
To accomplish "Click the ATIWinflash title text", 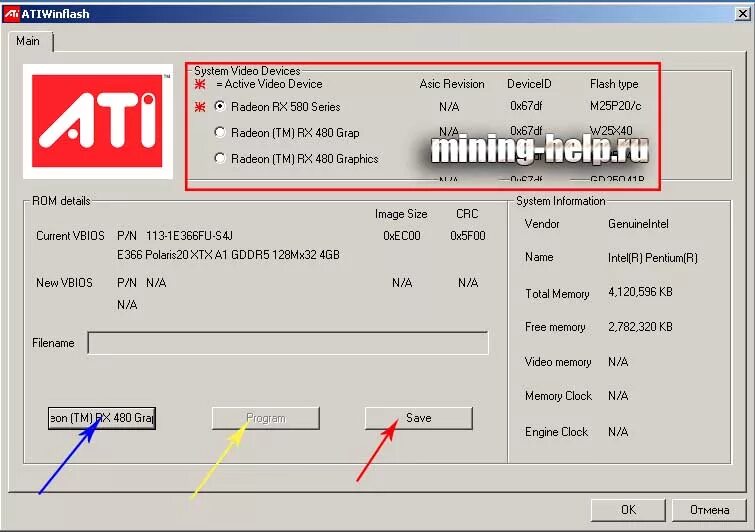I will pos(55,14).
